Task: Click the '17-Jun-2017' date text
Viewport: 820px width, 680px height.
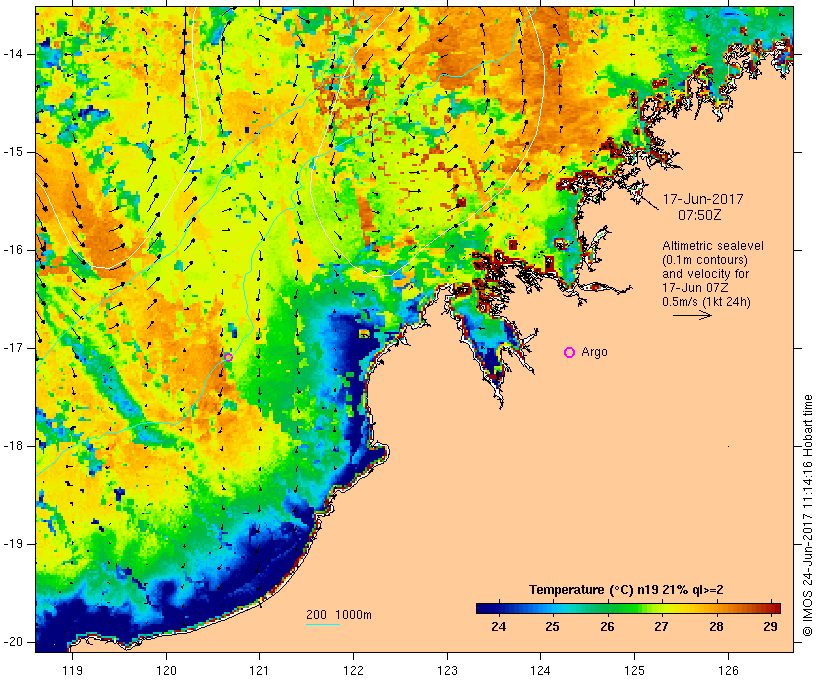Action: coord(703,199)
